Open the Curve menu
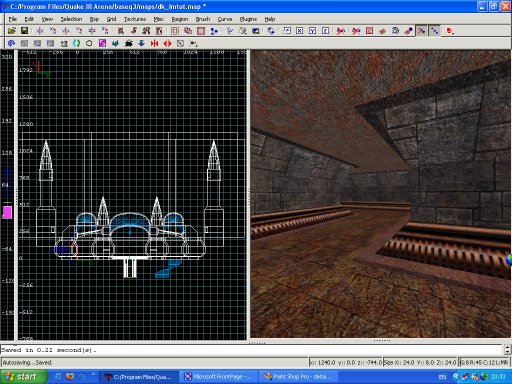 pos(225,19)
